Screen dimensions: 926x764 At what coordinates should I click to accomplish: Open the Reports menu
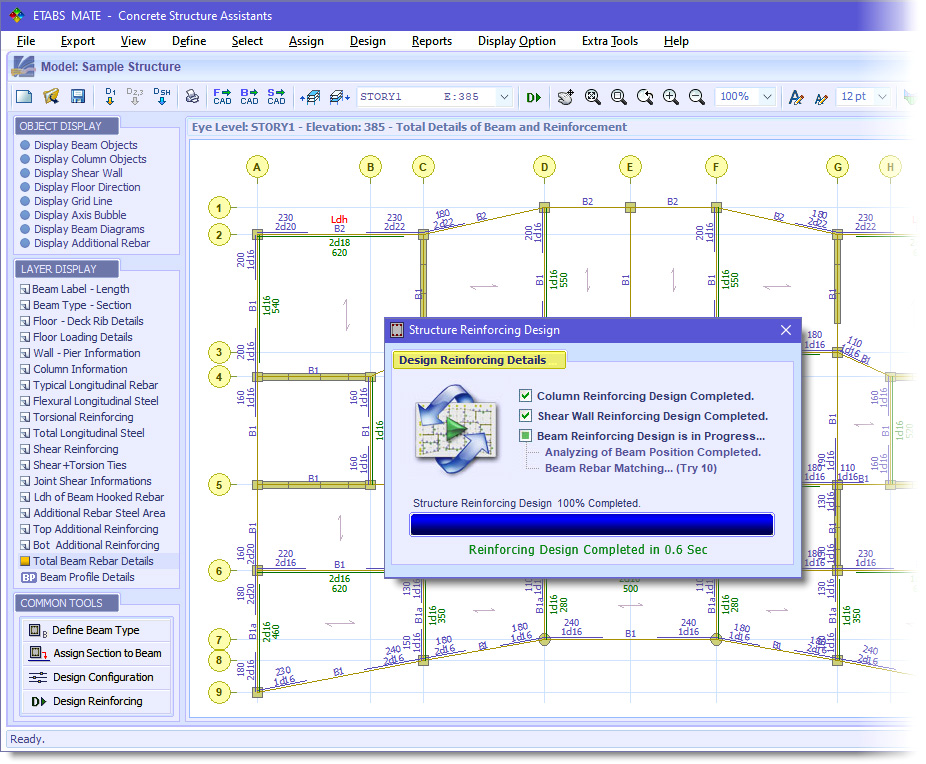tap(431, 41)
